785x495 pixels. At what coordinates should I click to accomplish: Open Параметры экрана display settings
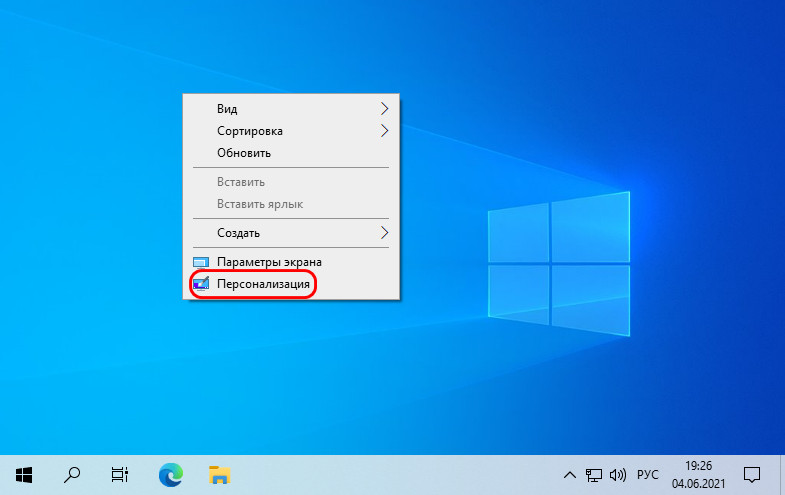291,262
